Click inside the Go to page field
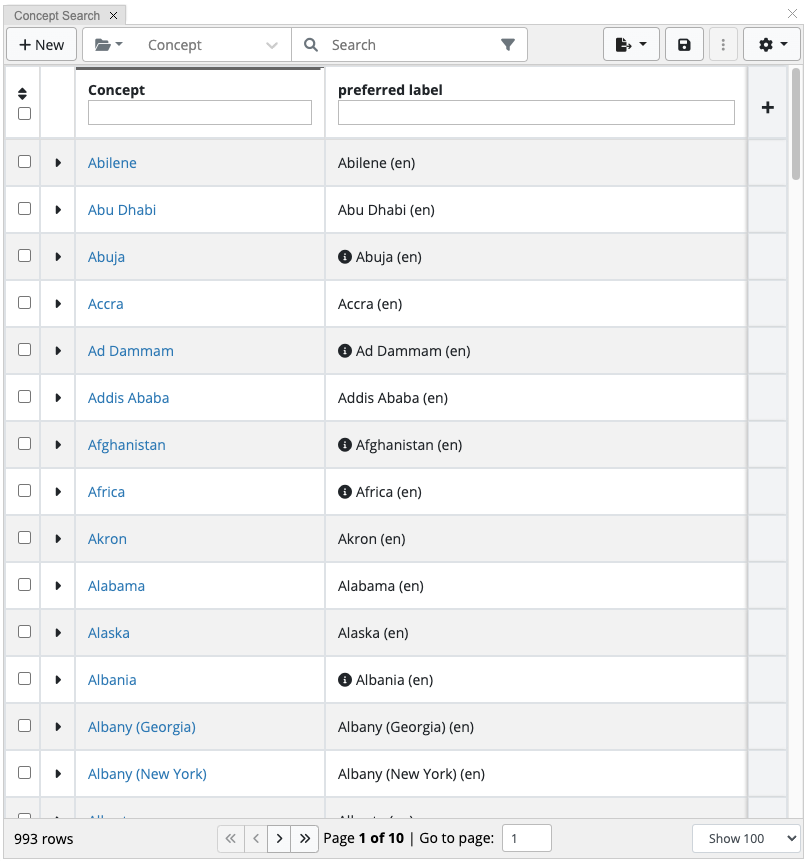This screenshot has width=805, height=861. click(x=526, y=838)
